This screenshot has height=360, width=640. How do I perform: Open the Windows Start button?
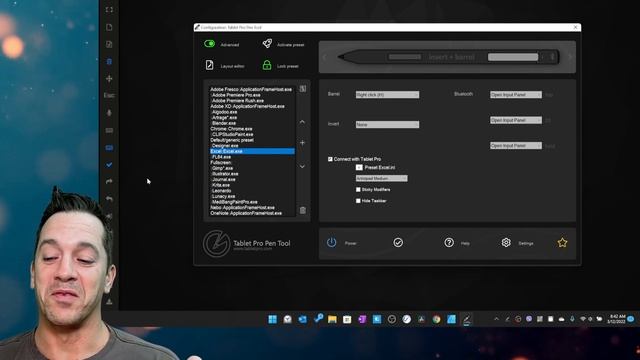tap(272, 319)
